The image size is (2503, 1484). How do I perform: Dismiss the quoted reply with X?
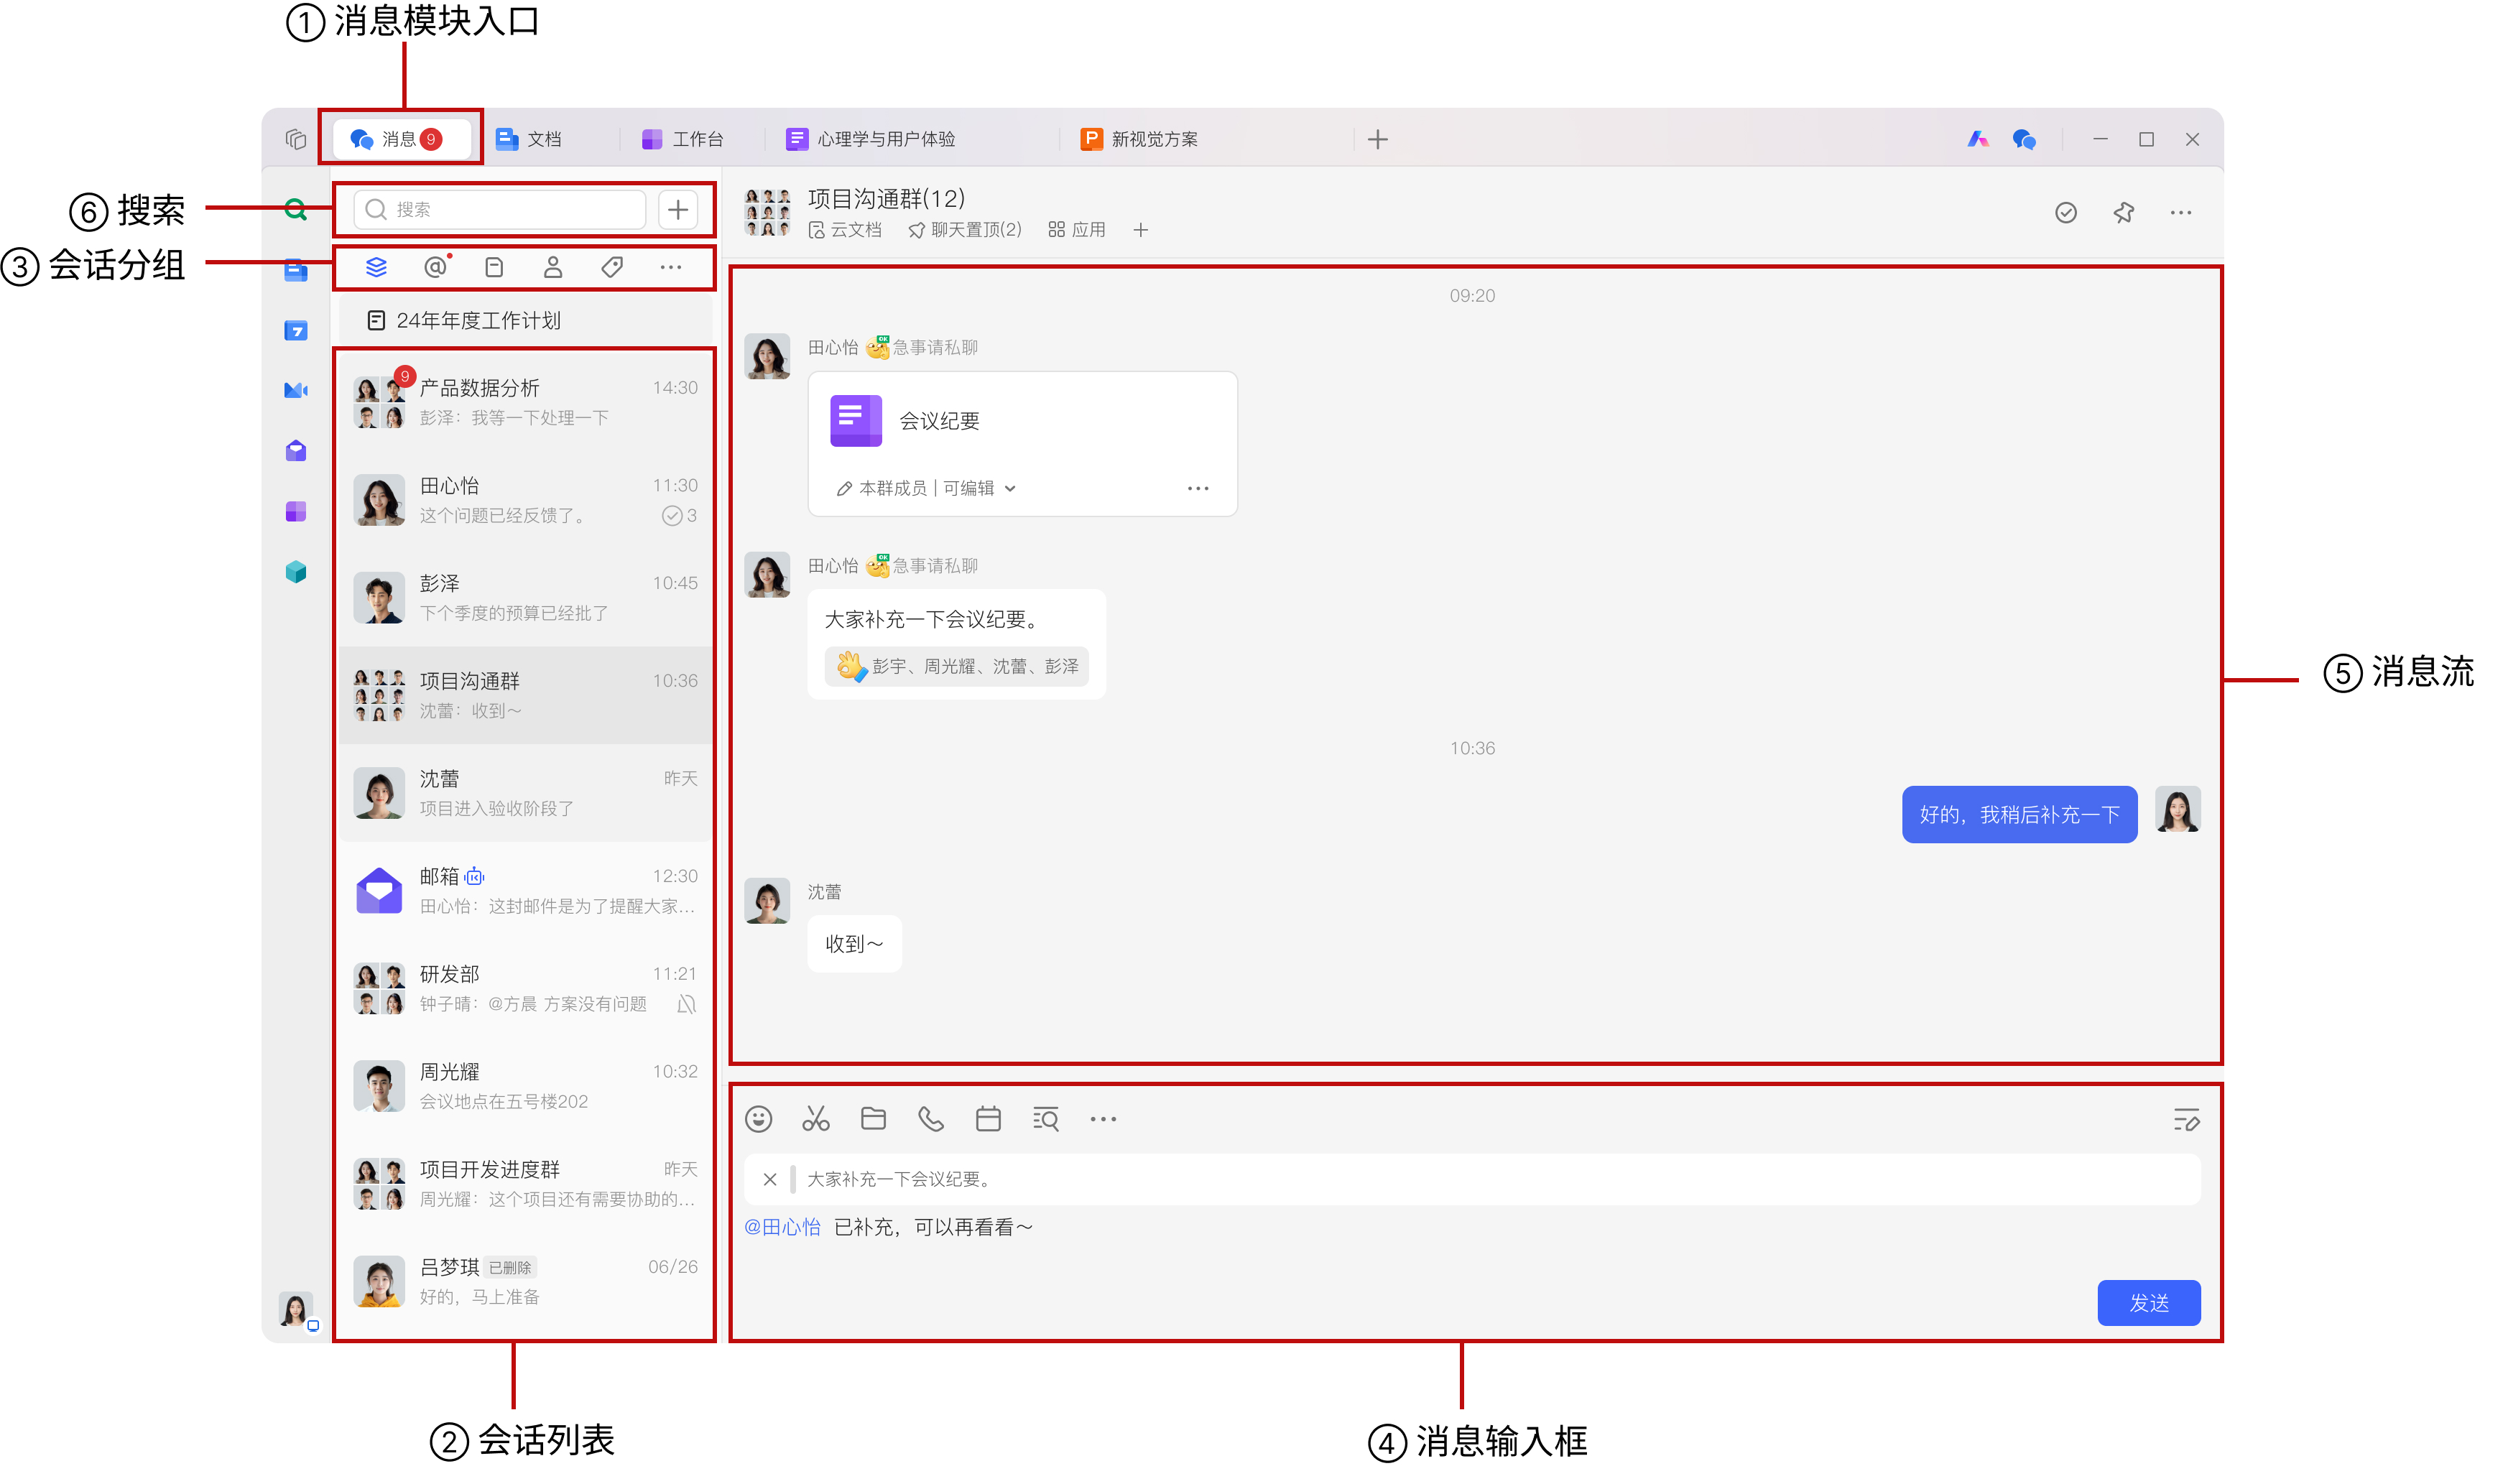pyautogui.click(x=770, y=1180)
